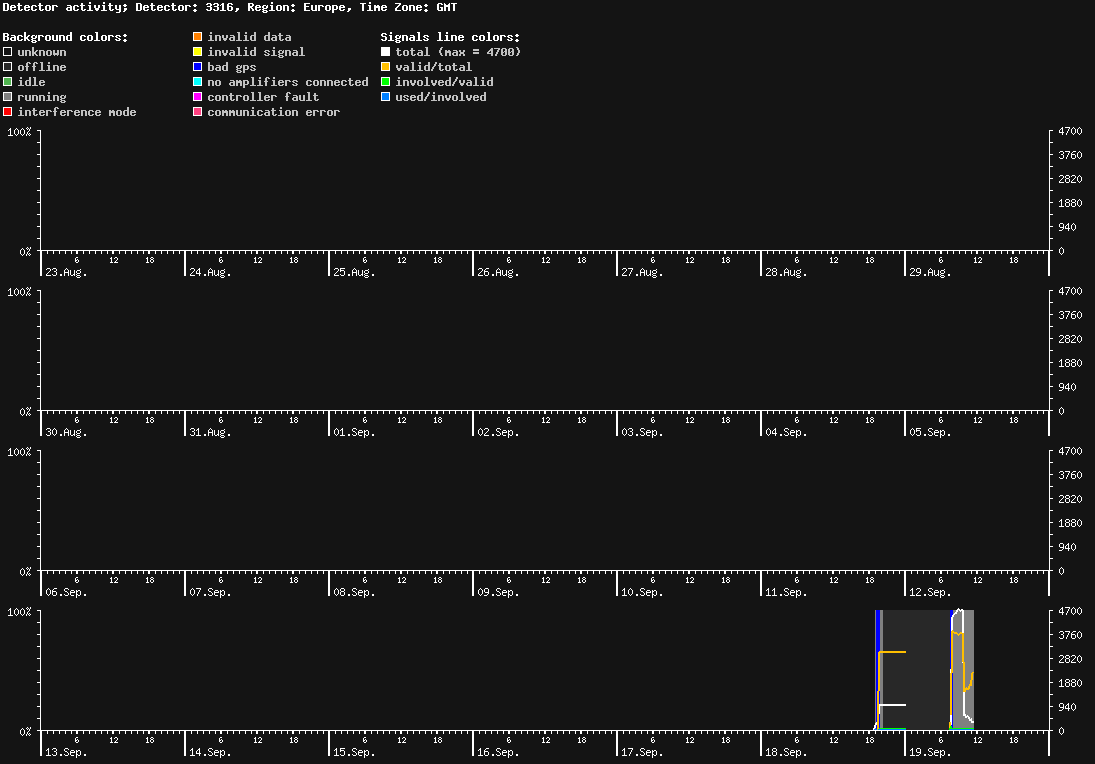
Task: Click the 'Detector activity' title text
Action: (64, 7)
